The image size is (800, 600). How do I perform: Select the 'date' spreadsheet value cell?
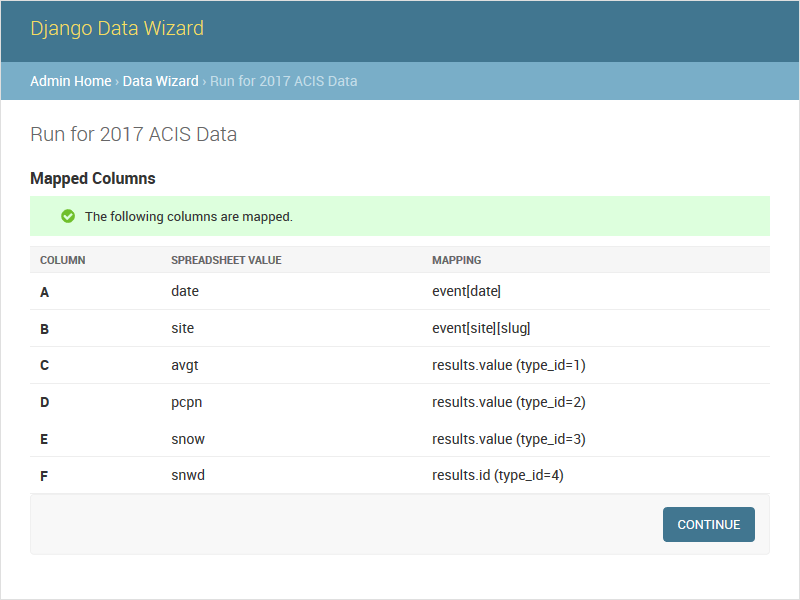(185, 292)
